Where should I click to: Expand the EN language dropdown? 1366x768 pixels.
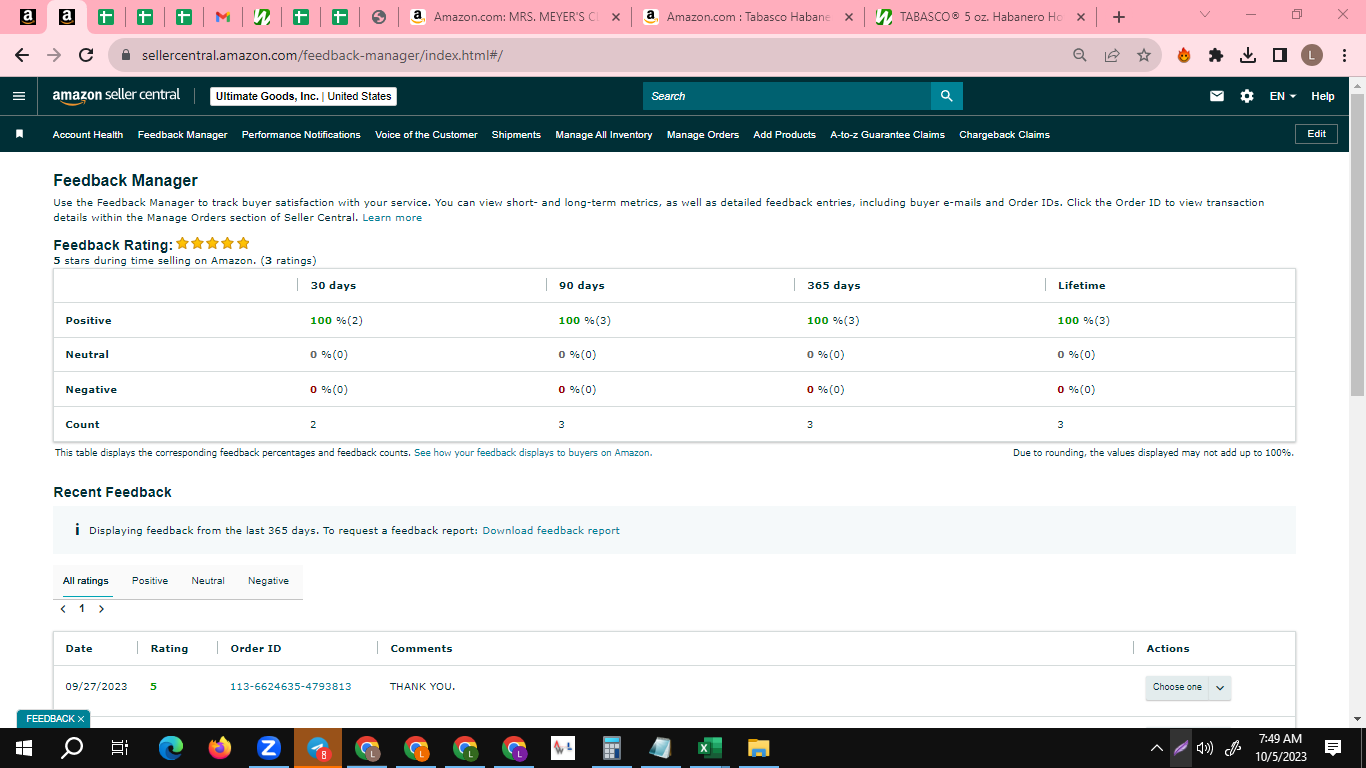coord(1282,96)
